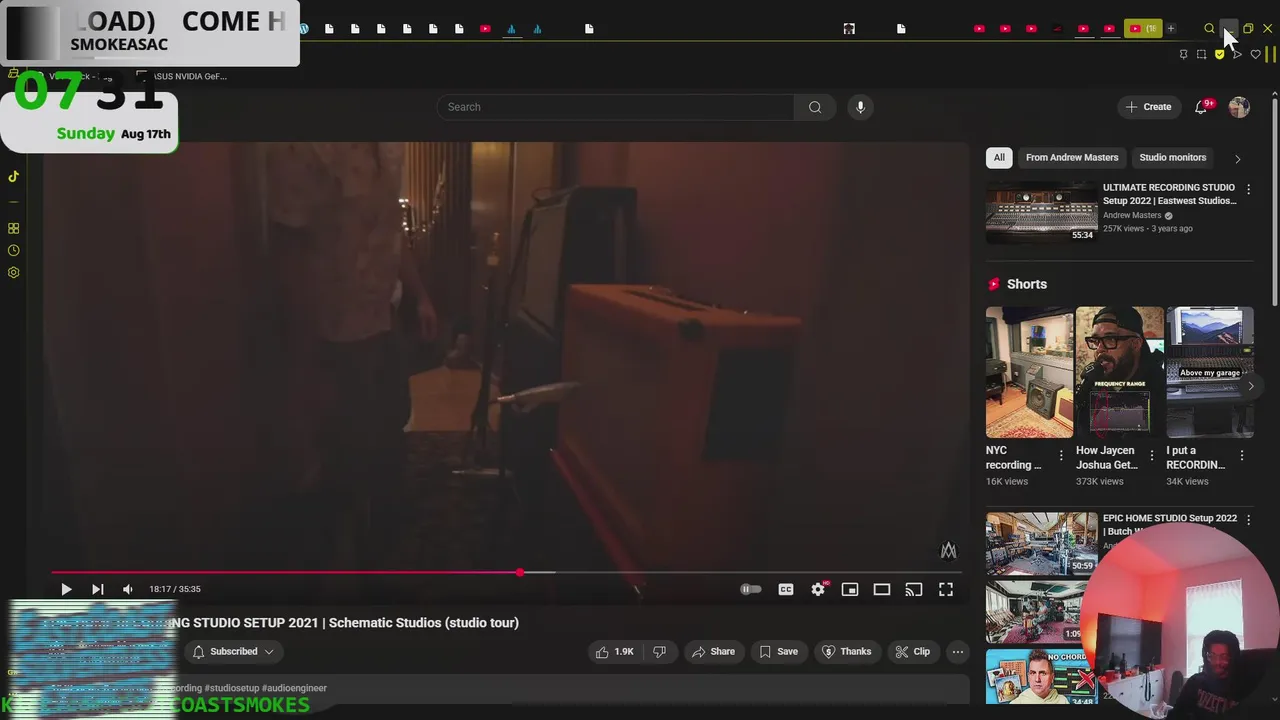Open browser sidebar settings gear

coord(14,272)
